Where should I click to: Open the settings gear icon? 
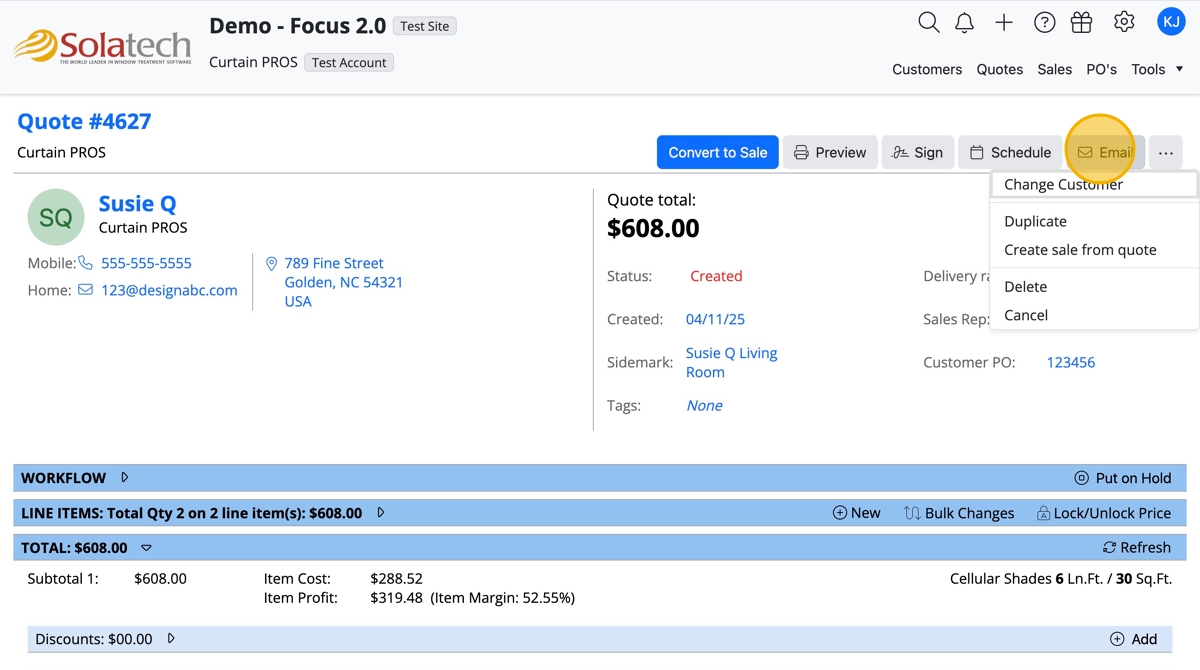[1124, 22]
